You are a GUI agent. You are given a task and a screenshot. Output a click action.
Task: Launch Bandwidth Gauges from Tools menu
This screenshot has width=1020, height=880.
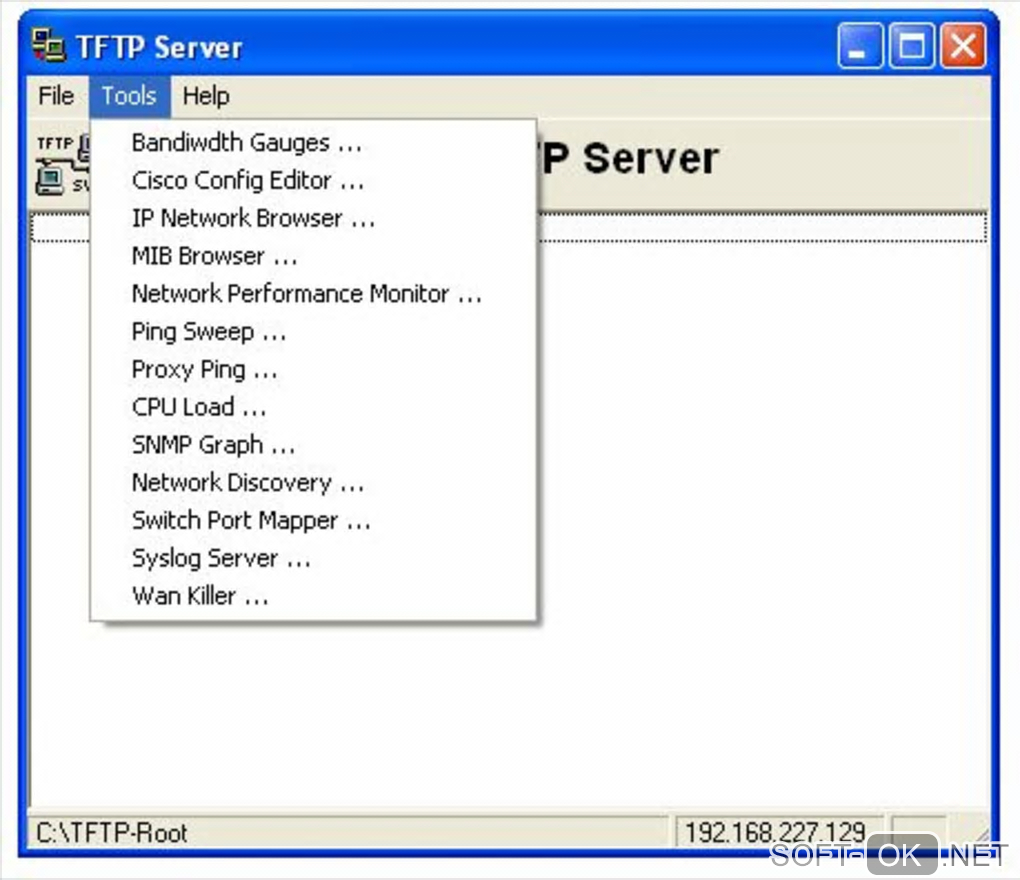[x=314, y=142]
